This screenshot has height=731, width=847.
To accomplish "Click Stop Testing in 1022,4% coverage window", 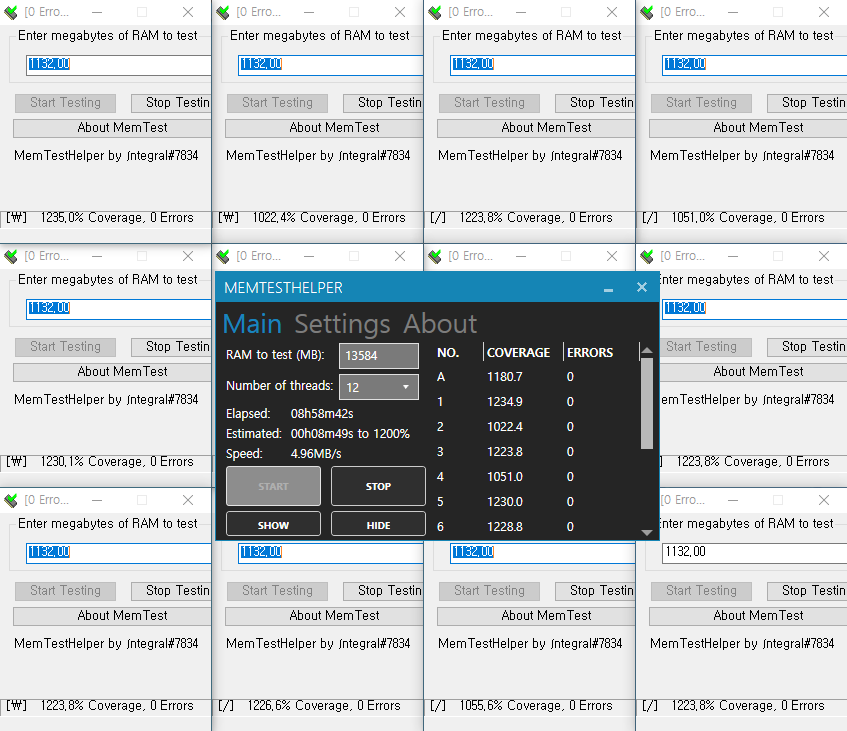I will pos(383,103).
